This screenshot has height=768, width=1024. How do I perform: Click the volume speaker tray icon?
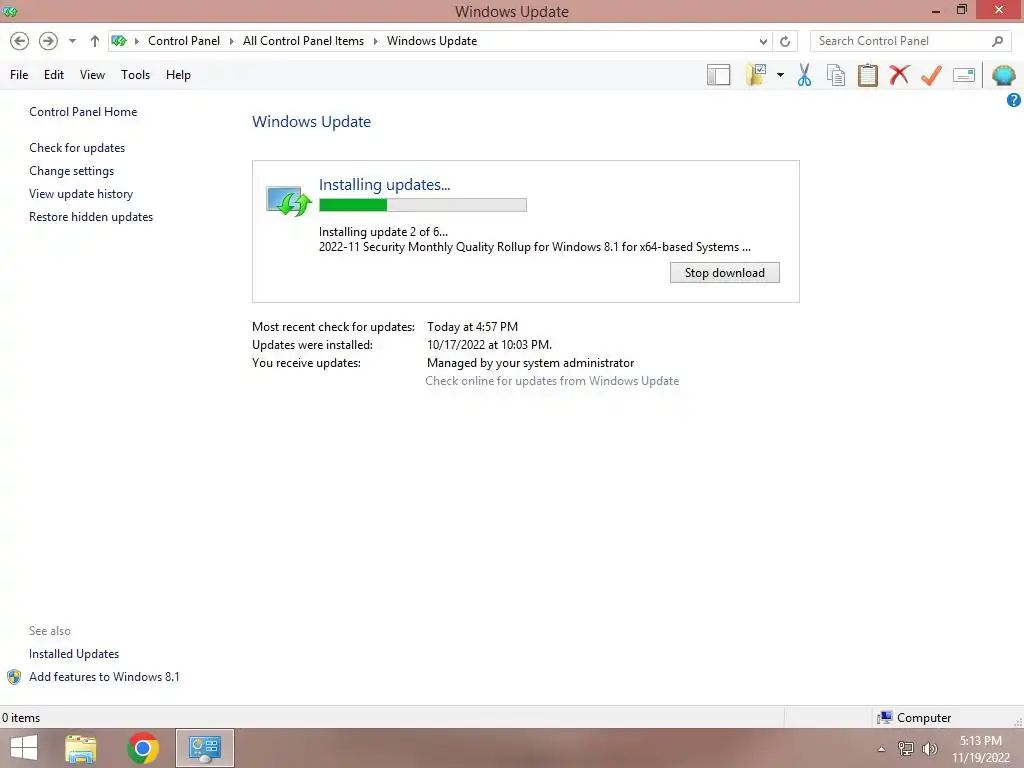(930, 749)
